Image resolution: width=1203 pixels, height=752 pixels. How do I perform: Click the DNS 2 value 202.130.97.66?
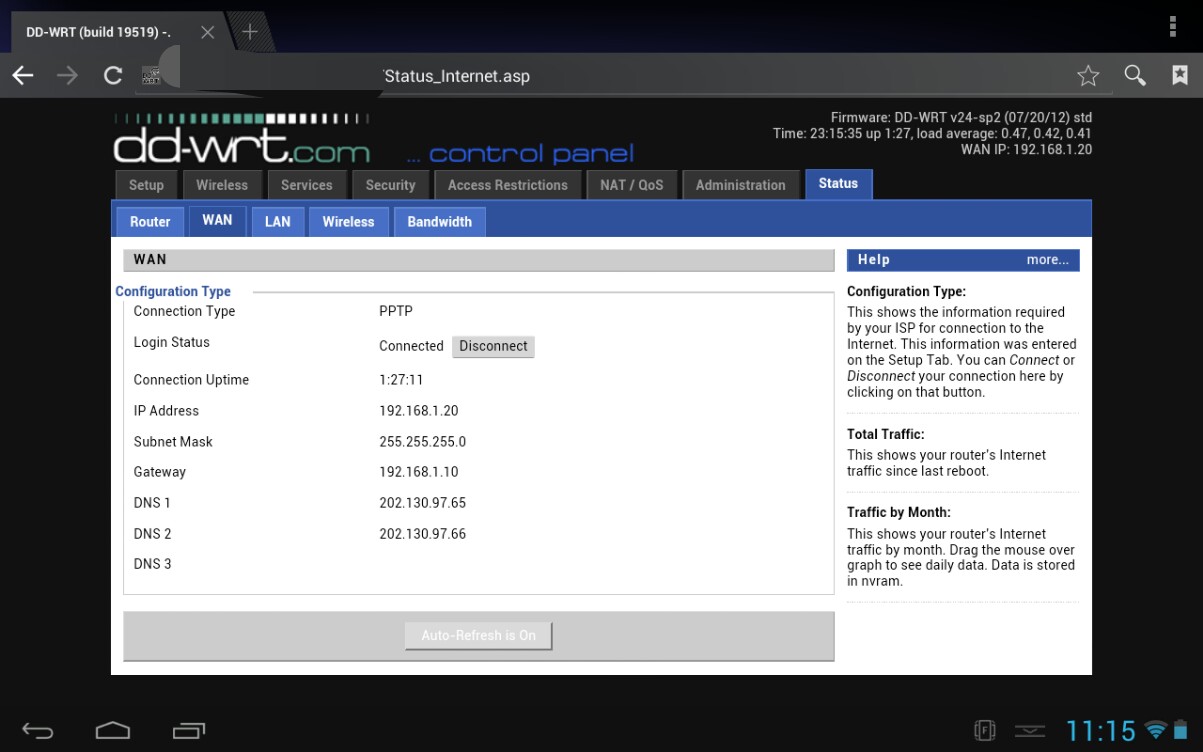tap(423, 534)
